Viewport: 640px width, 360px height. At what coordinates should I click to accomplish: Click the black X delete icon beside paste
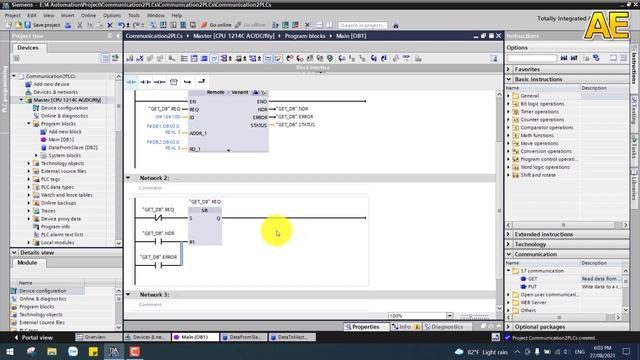coord(110,25)
